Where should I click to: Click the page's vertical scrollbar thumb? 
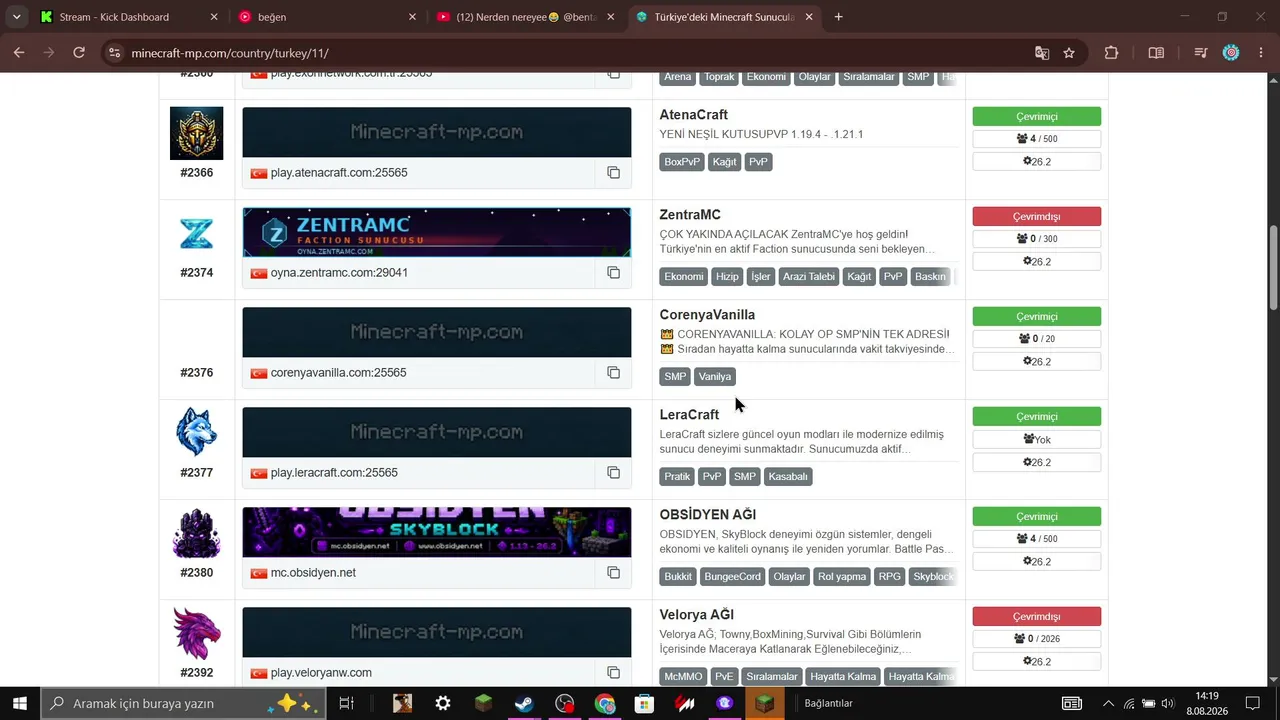click(x=1274, y=268)
